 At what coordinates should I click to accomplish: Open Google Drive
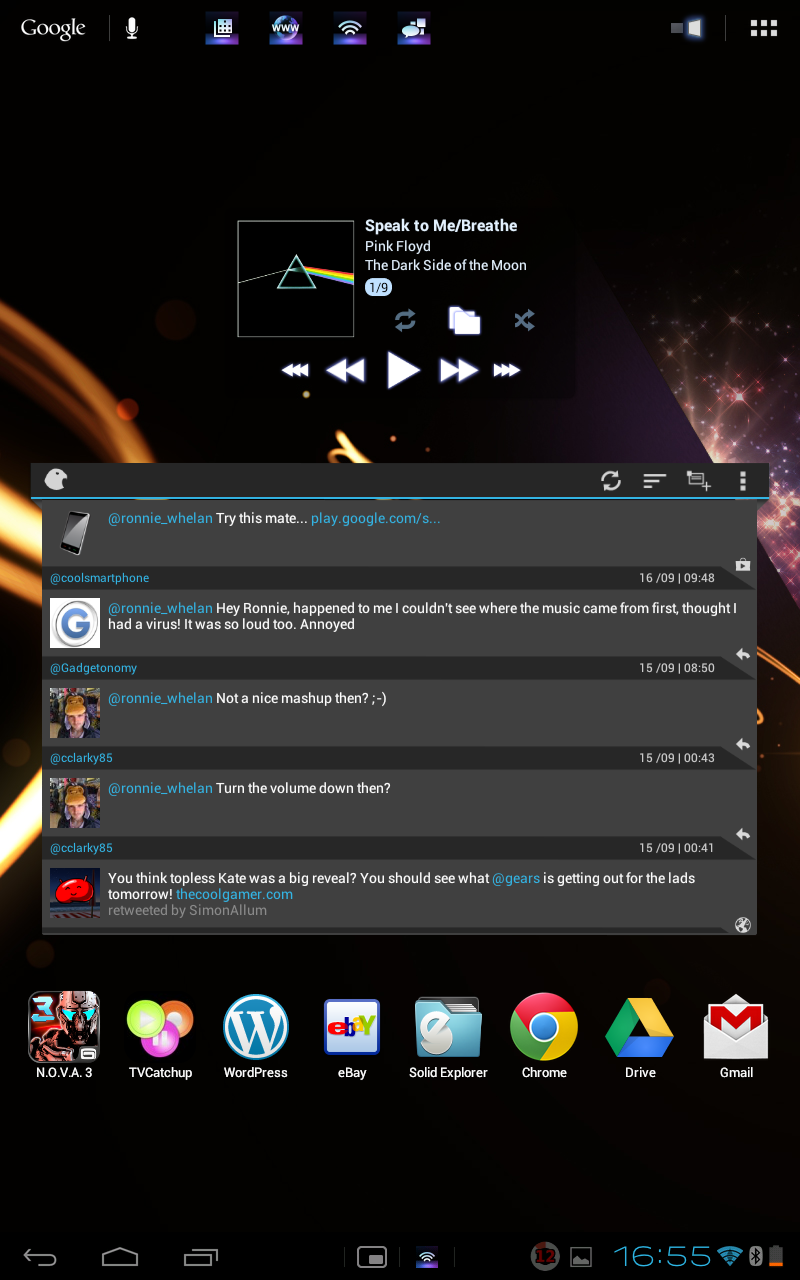tap(640, 1036)
